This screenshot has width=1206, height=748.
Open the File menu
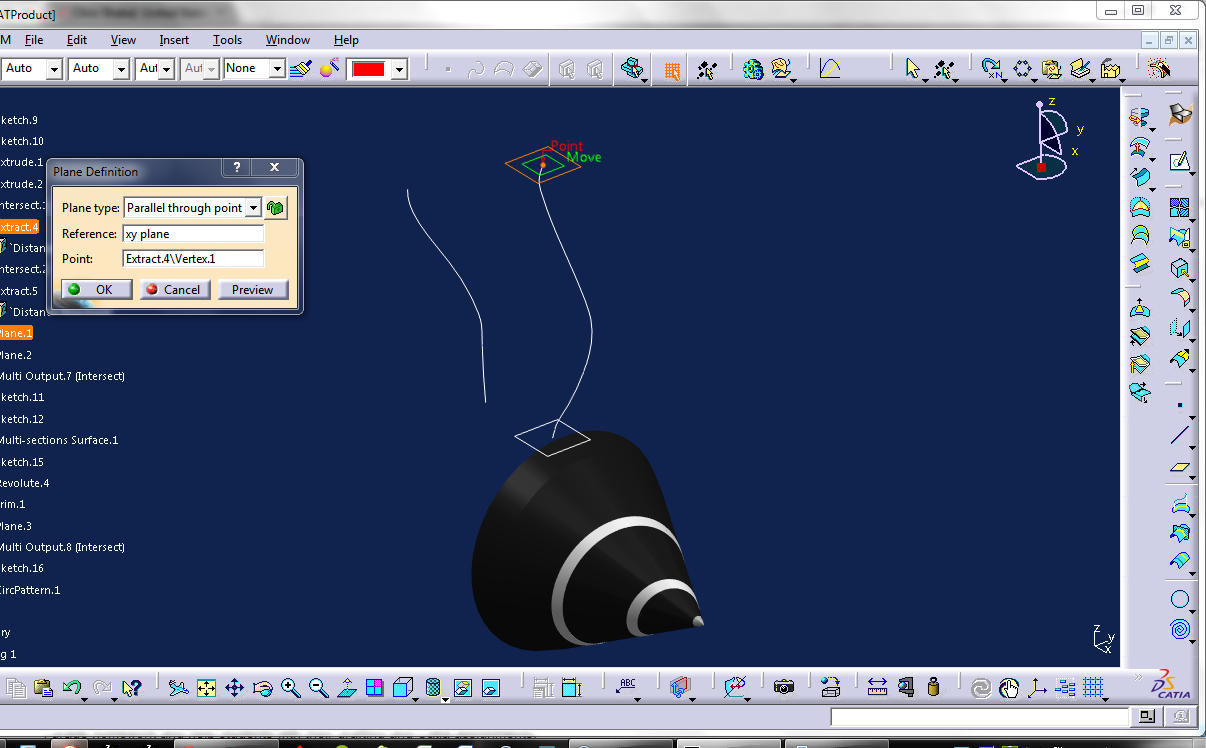click(34, 40)
